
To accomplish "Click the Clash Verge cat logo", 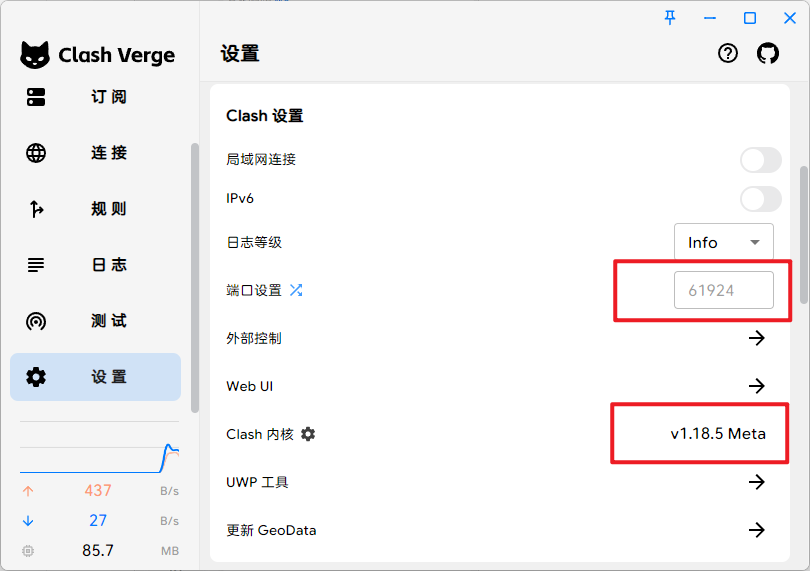I will point(35,55).
